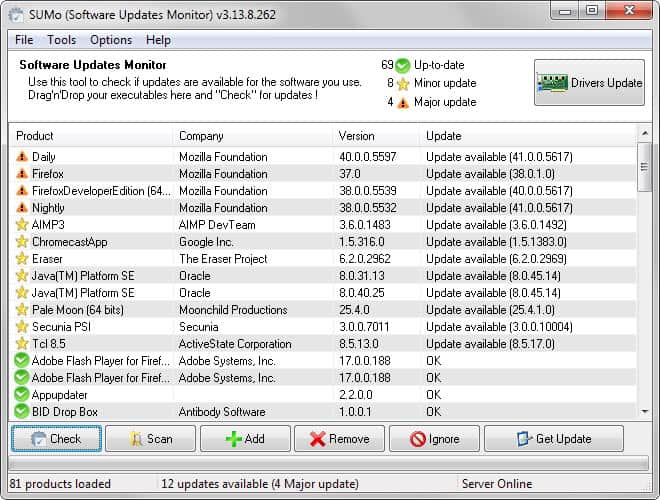Click the Ignore button
This screenshot has width=660, height=500.
coord(434,439)
